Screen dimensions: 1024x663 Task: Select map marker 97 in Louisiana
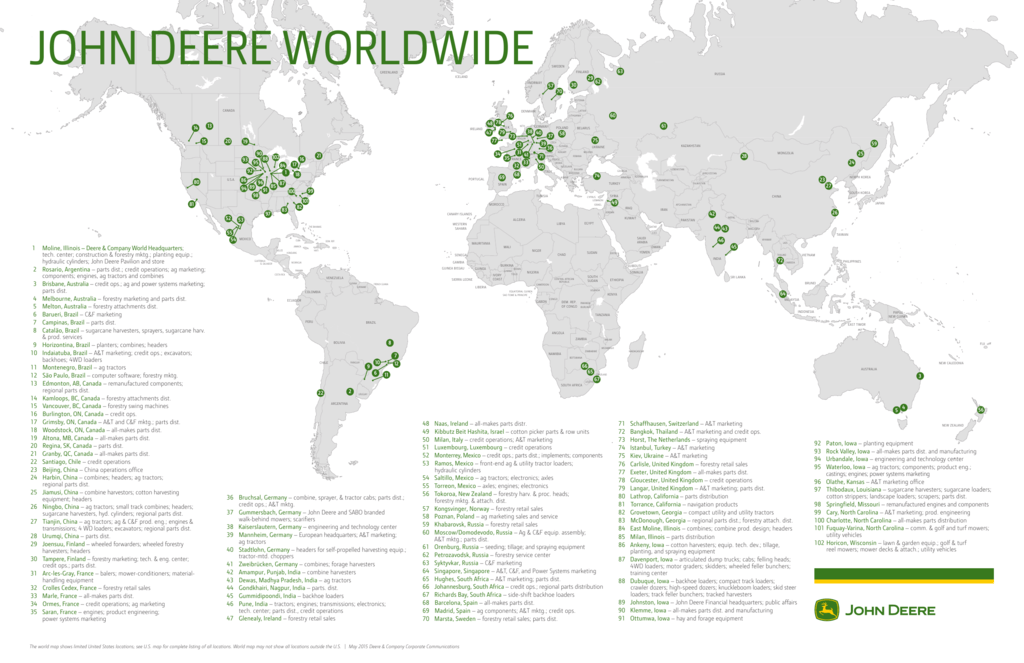point(268,214)
